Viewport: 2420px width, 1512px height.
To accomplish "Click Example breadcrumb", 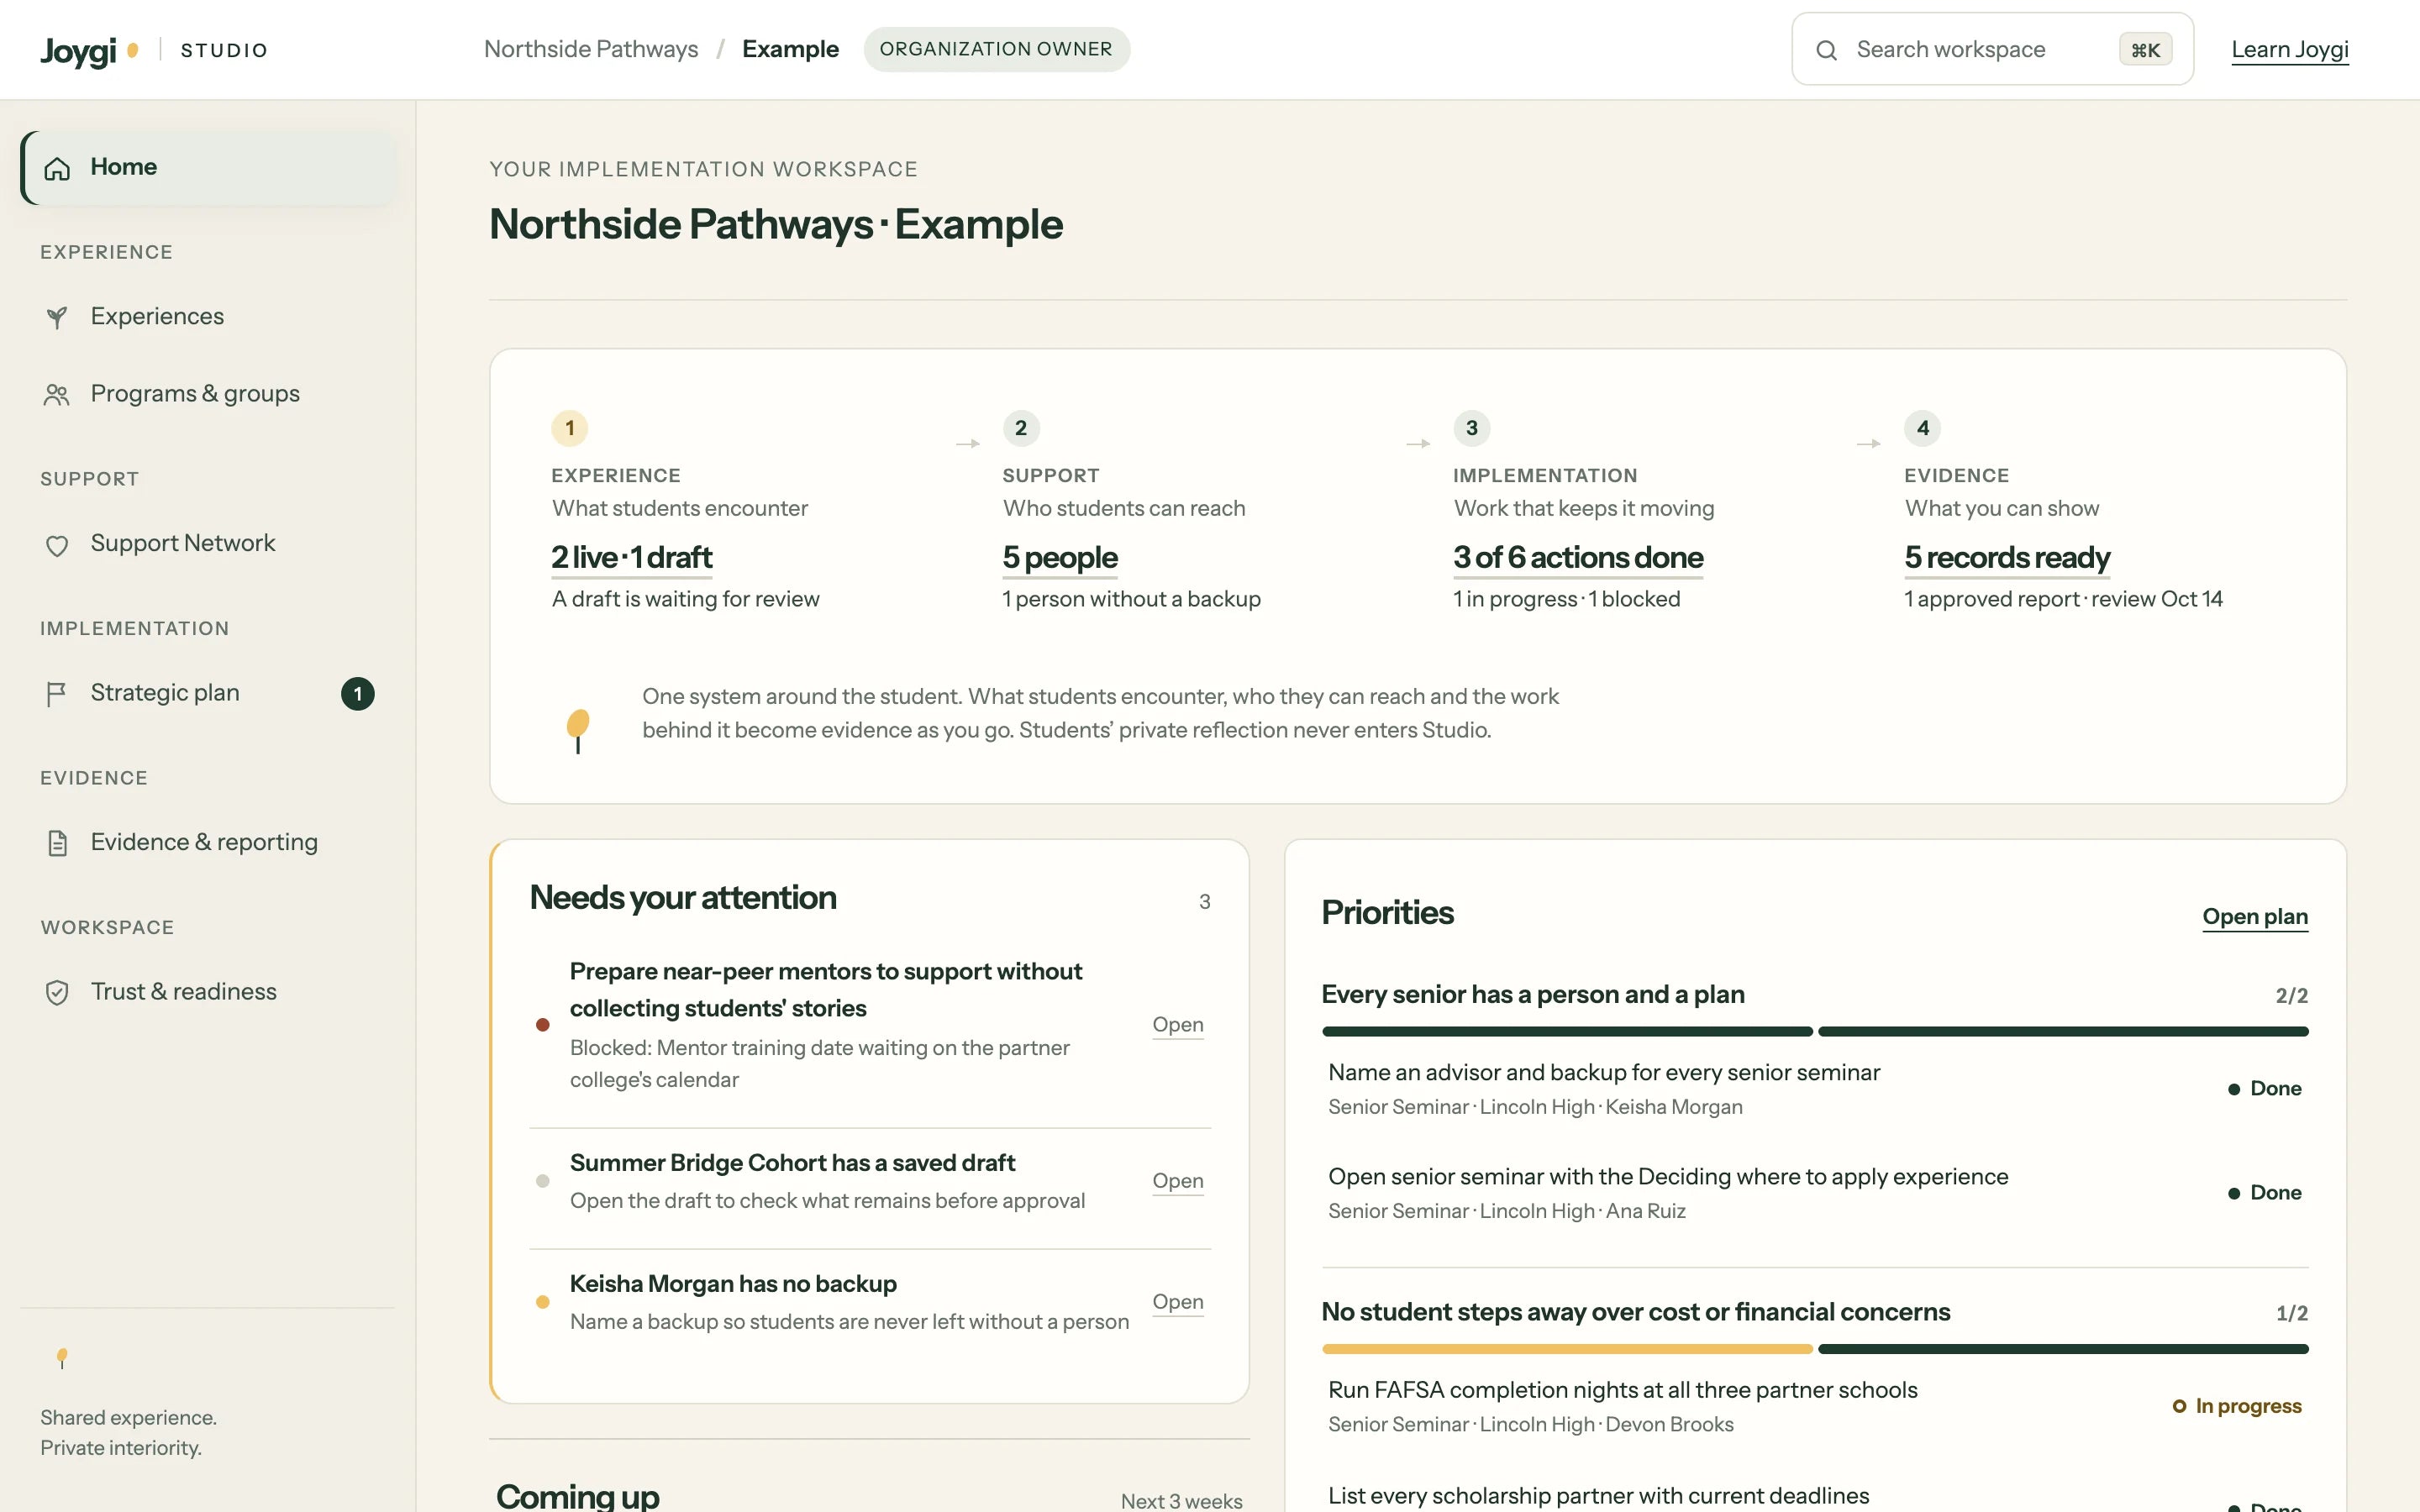I will (x=790, y=49).
